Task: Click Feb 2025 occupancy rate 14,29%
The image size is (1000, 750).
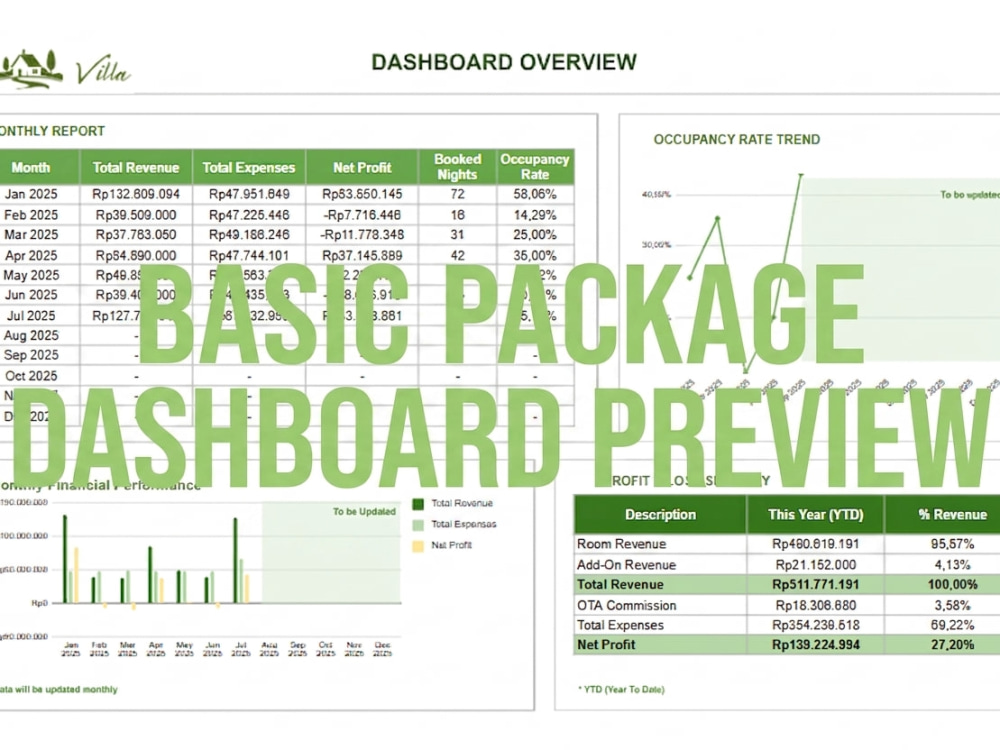Action: 534,215
